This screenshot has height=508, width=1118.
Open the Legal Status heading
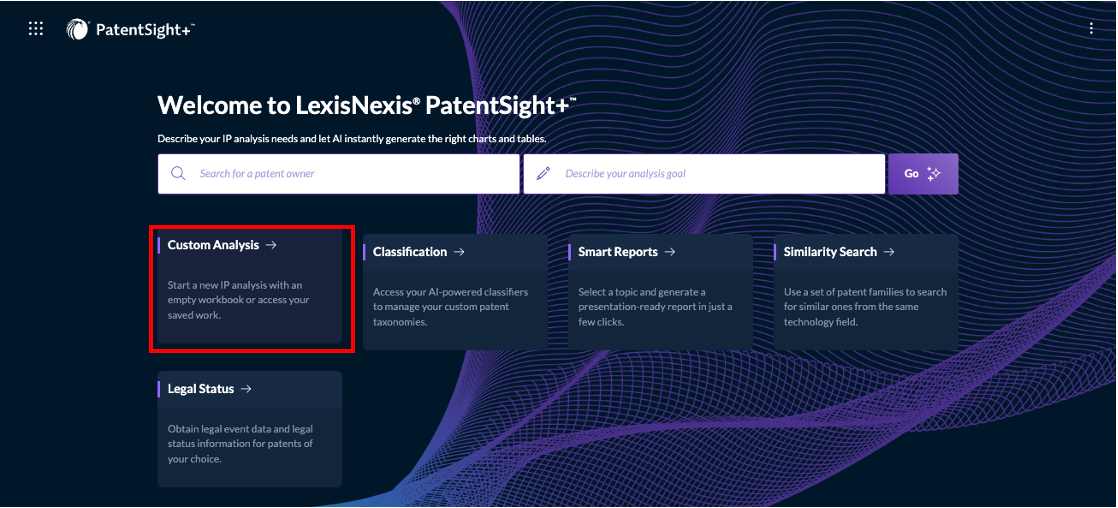(x=201, y=389)
